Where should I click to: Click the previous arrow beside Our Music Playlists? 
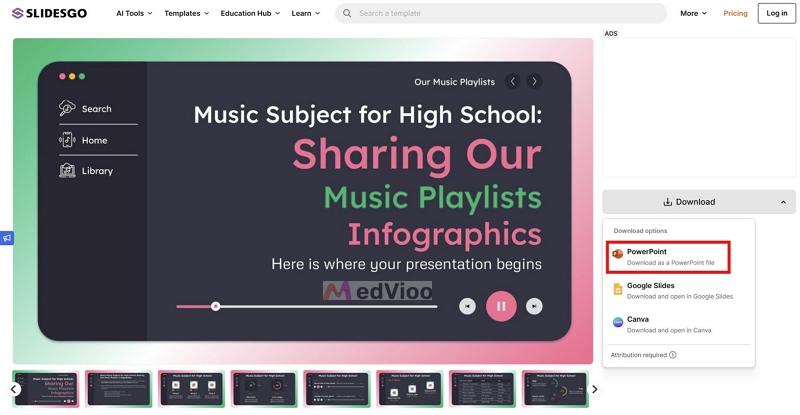(x=513, y=82)
